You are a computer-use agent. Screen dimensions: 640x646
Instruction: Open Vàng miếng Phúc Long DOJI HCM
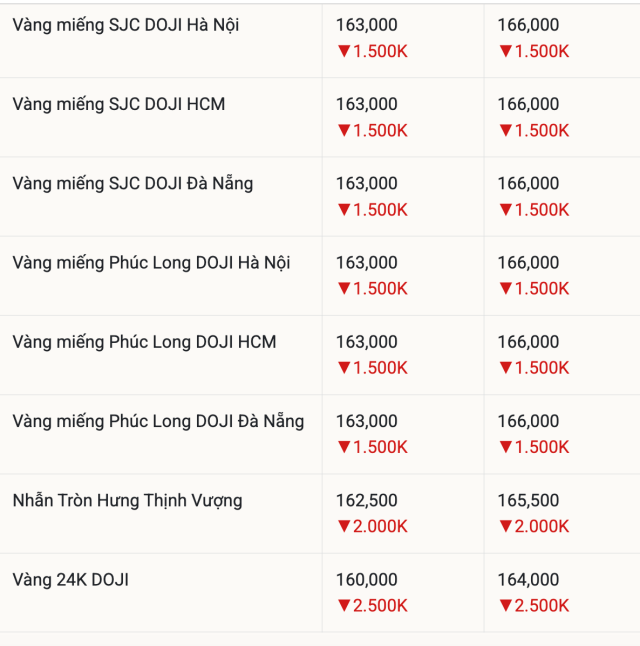point(145,342)
